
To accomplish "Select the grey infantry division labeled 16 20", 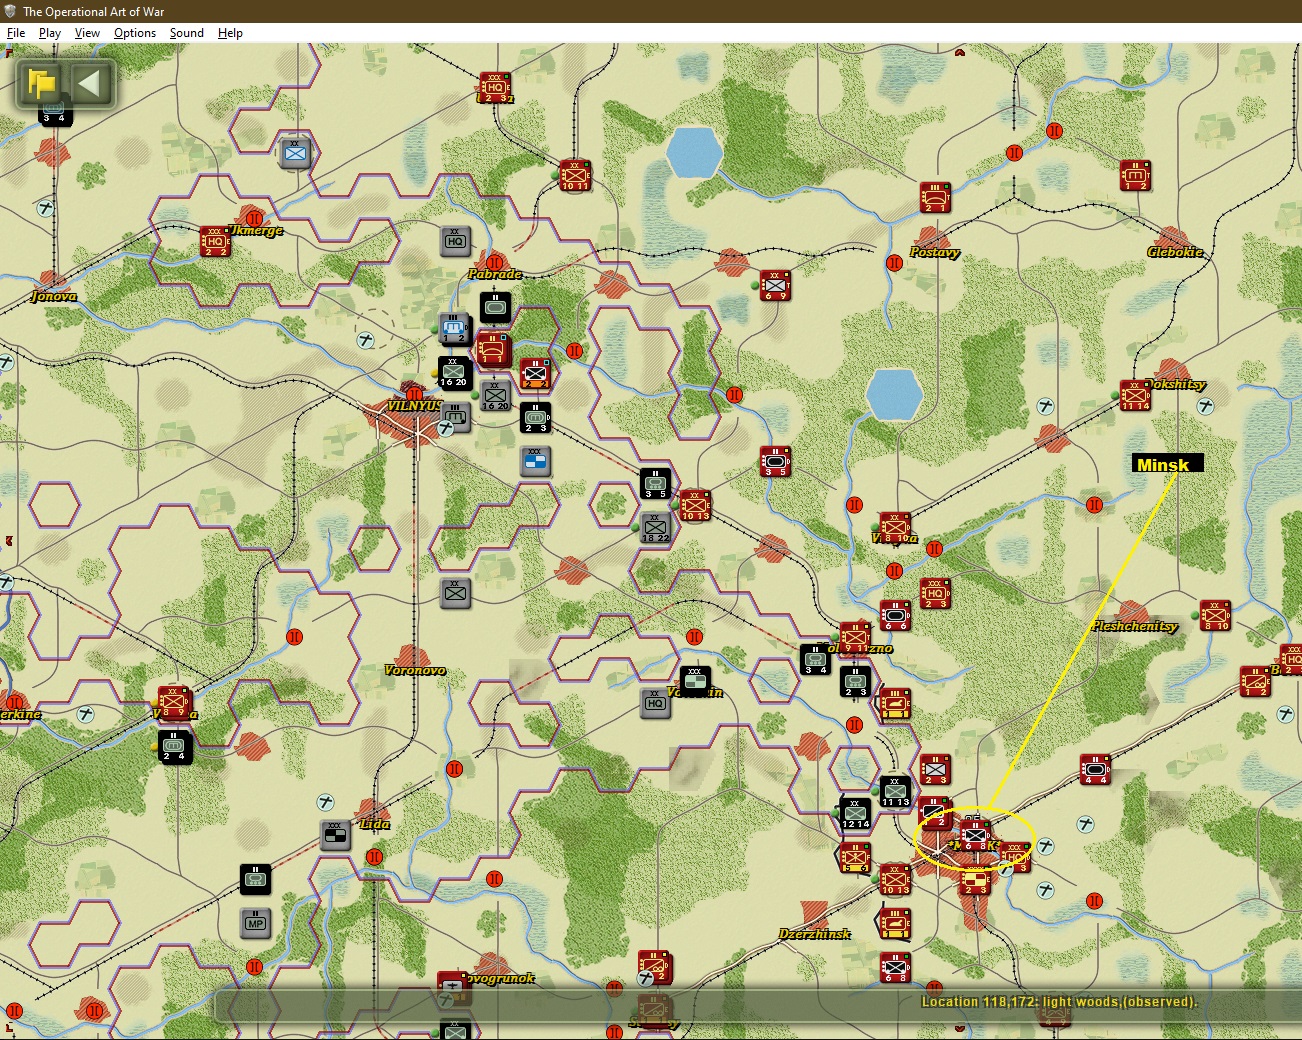I will pos(495,395).
